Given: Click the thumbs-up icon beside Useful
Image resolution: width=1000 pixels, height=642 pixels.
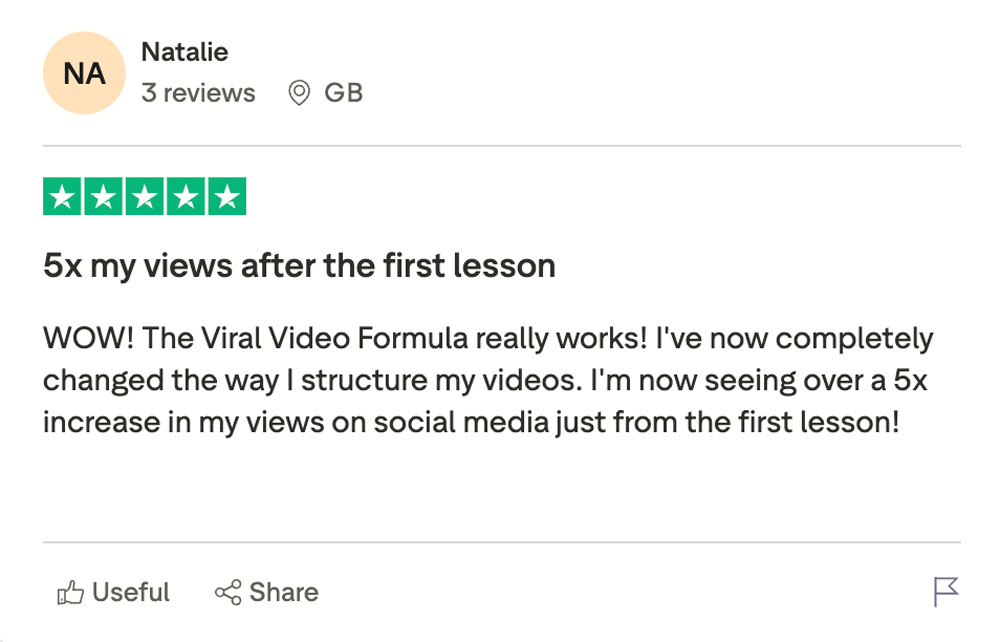Looking at the screenshot, I should [70, 593].
